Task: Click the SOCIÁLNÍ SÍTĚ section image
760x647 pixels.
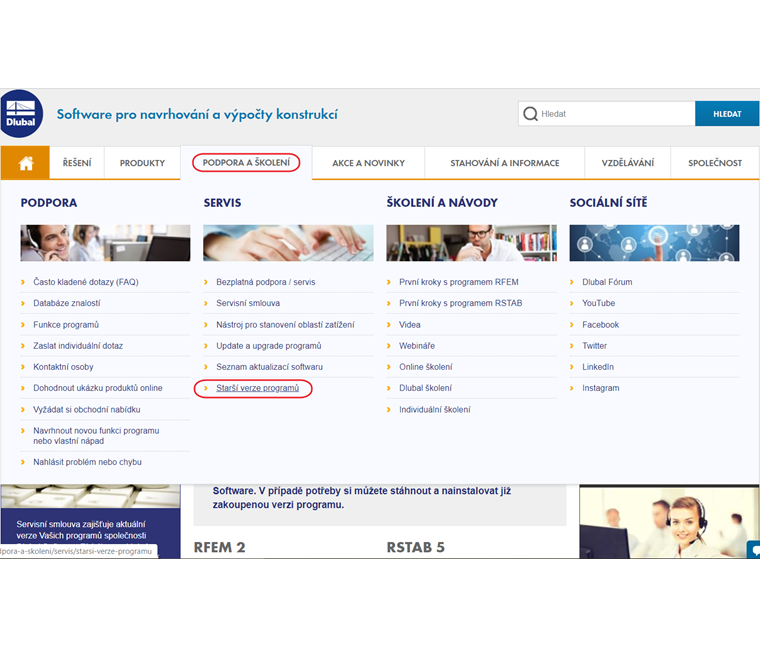Action: 654,243
